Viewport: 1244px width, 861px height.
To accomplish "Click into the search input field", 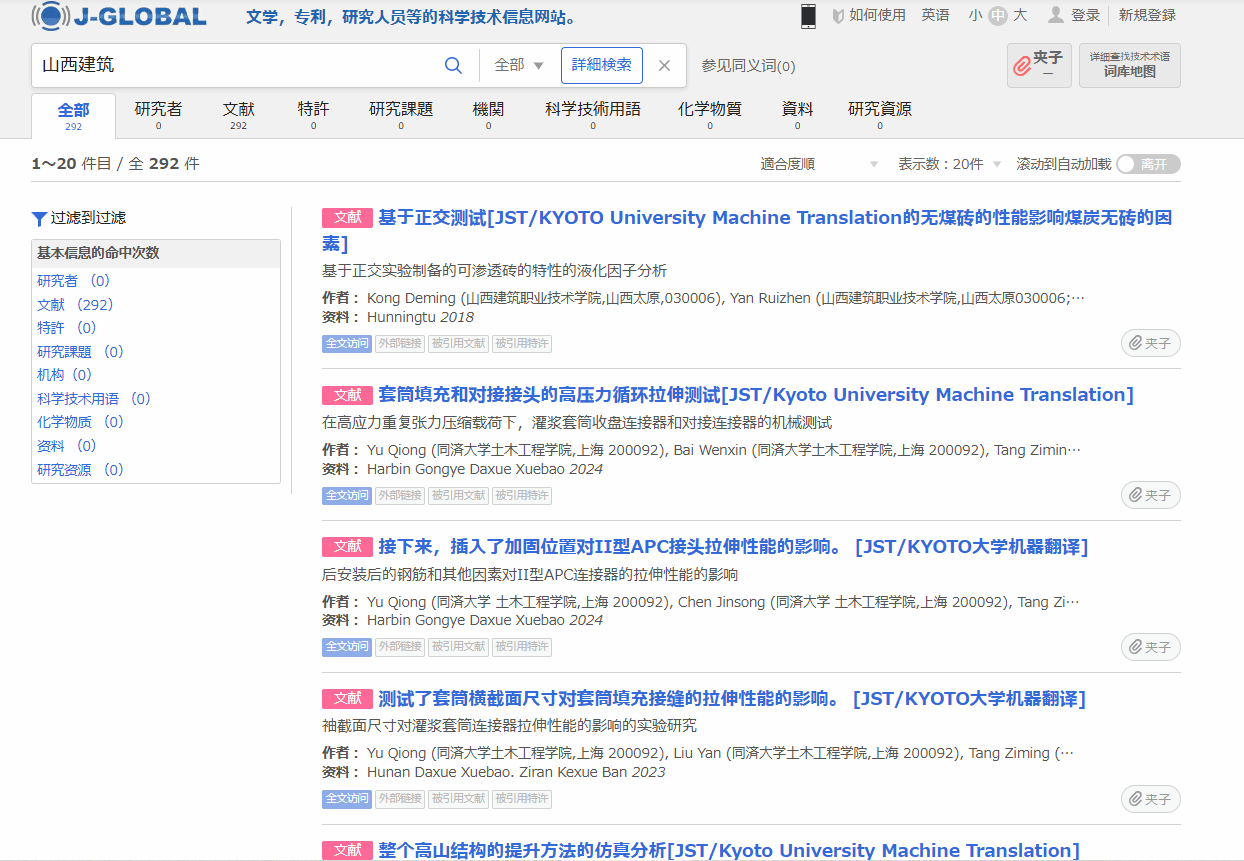I will 235,66.
